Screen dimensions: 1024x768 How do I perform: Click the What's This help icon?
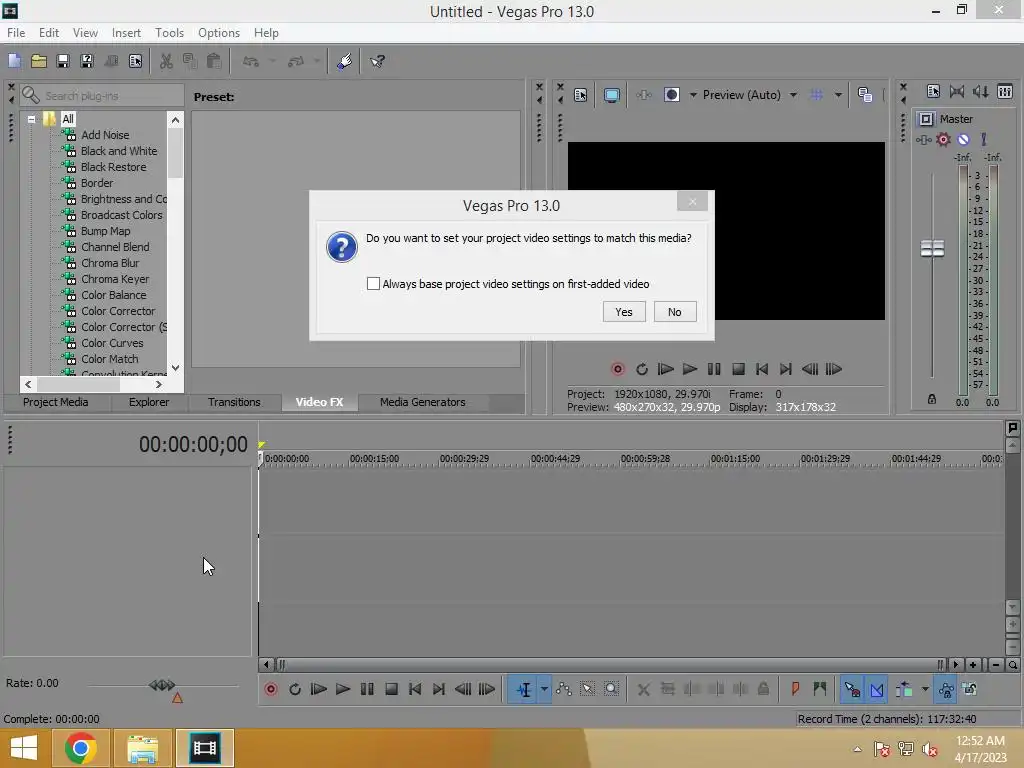(x=377, y=61)
